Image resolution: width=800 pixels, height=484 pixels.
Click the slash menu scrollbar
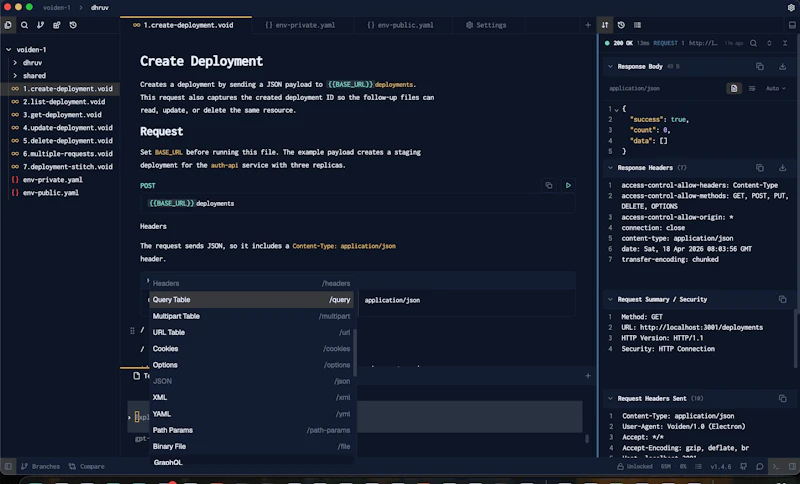tap(355, 353)
